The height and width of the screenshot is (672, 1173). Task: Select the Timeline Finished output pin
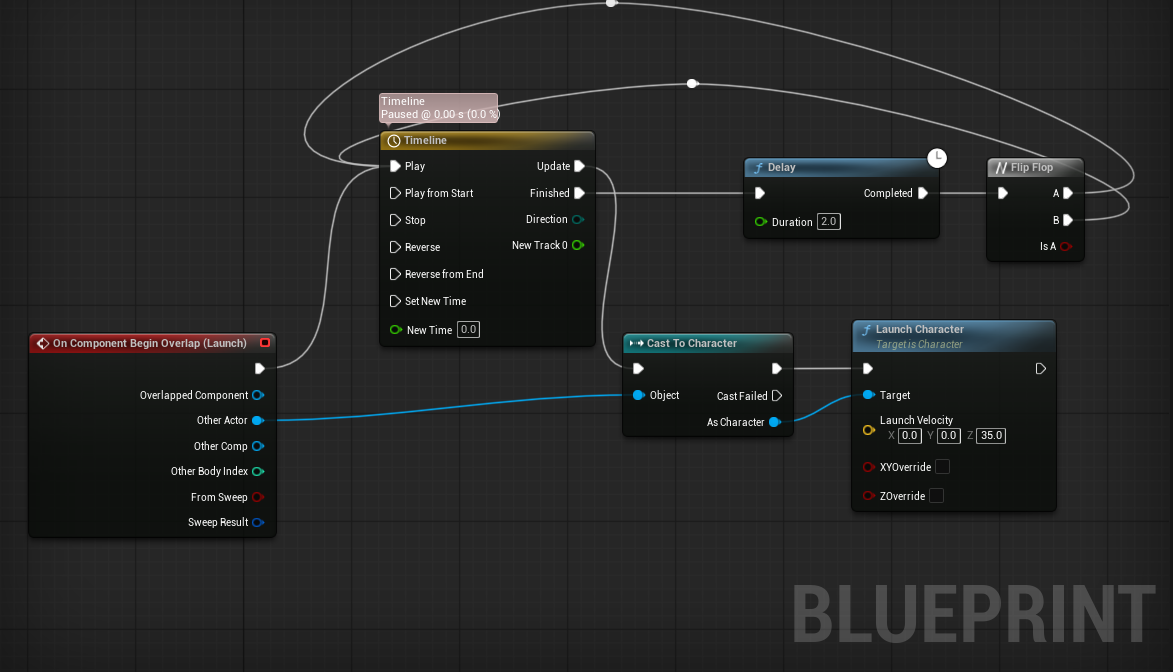(x=579, y=193)
